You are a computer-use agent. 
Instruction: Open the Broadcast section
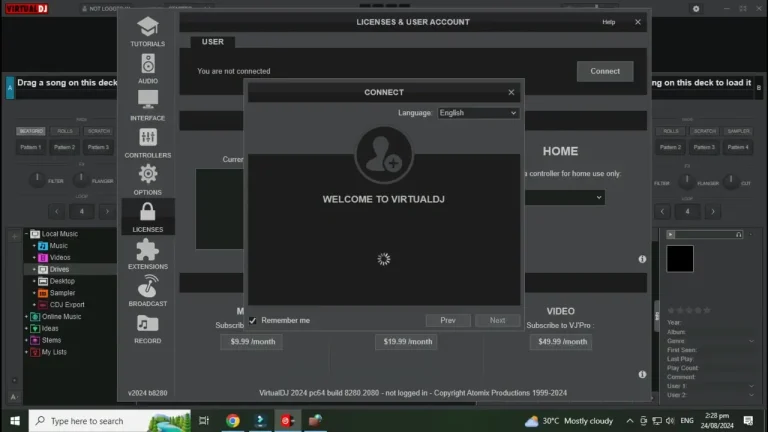pyautogui.click(x=147, y=291)
